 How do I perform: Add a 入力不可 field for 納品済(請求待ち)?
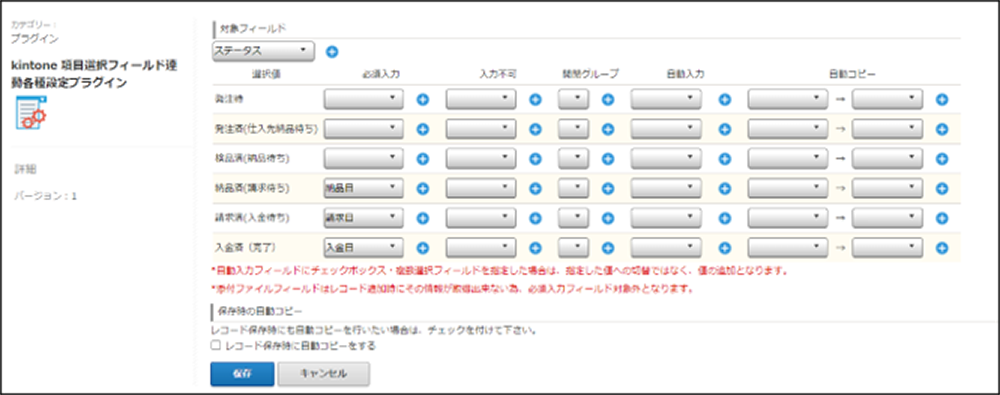tap(535, 188)
